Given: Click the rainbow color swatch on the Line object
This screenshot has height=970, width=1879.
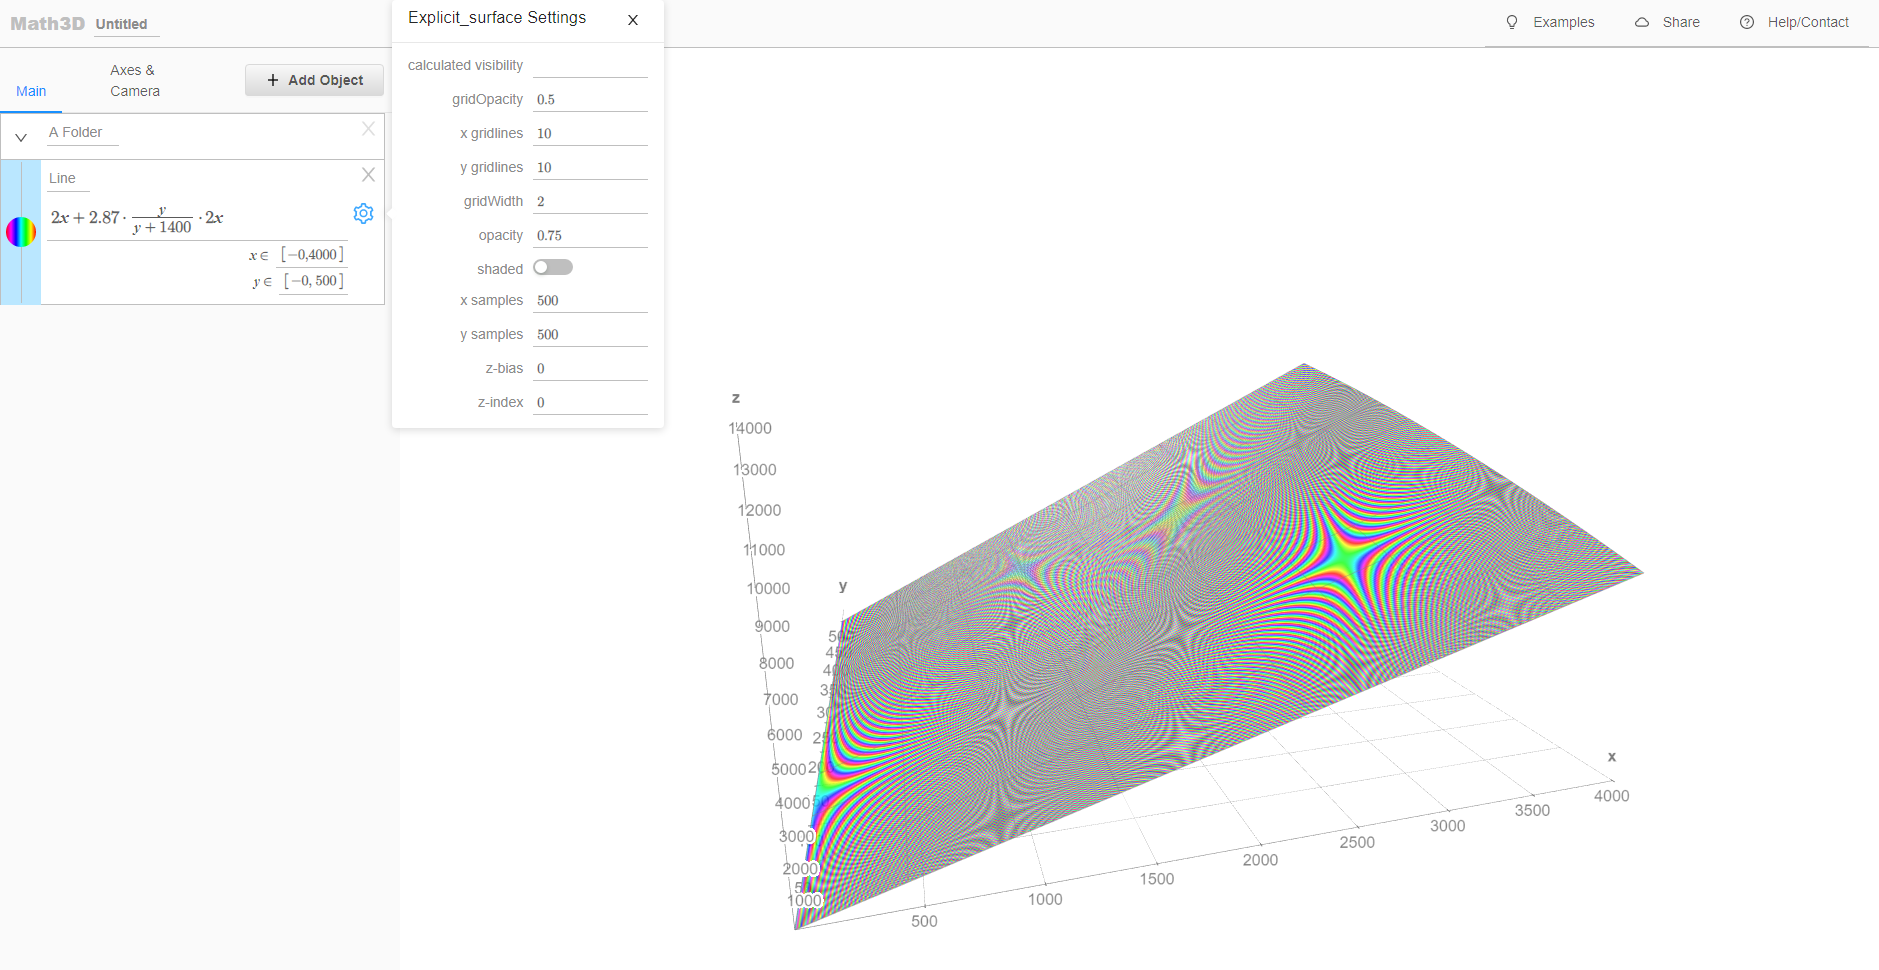Looking at the screenshot, I should pos(21,231).
